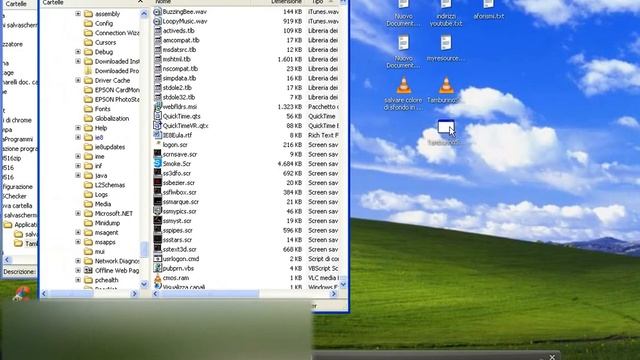This screenshot has width=640, height=360.
Task: Select the Fonts folder icon in tree
Action: click(88, 109)
